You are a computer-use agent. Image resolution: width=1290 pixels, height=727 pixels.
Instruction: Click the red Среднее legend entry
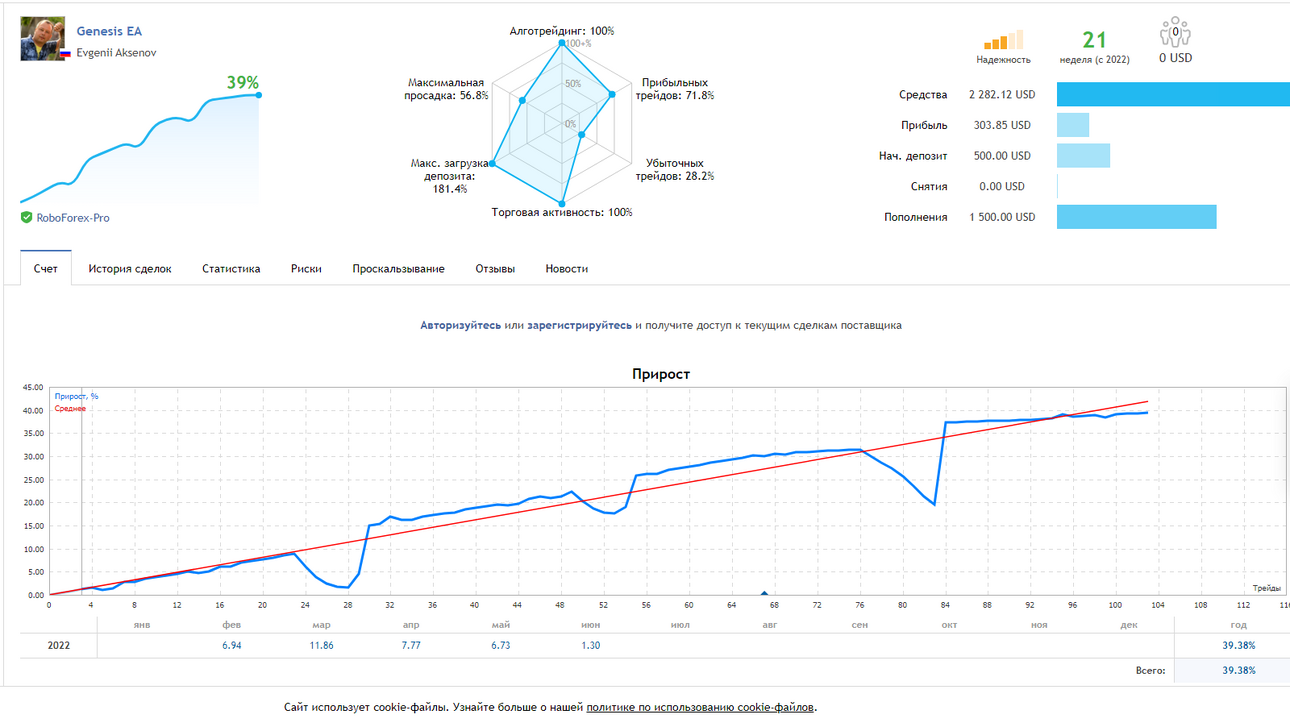70,409
